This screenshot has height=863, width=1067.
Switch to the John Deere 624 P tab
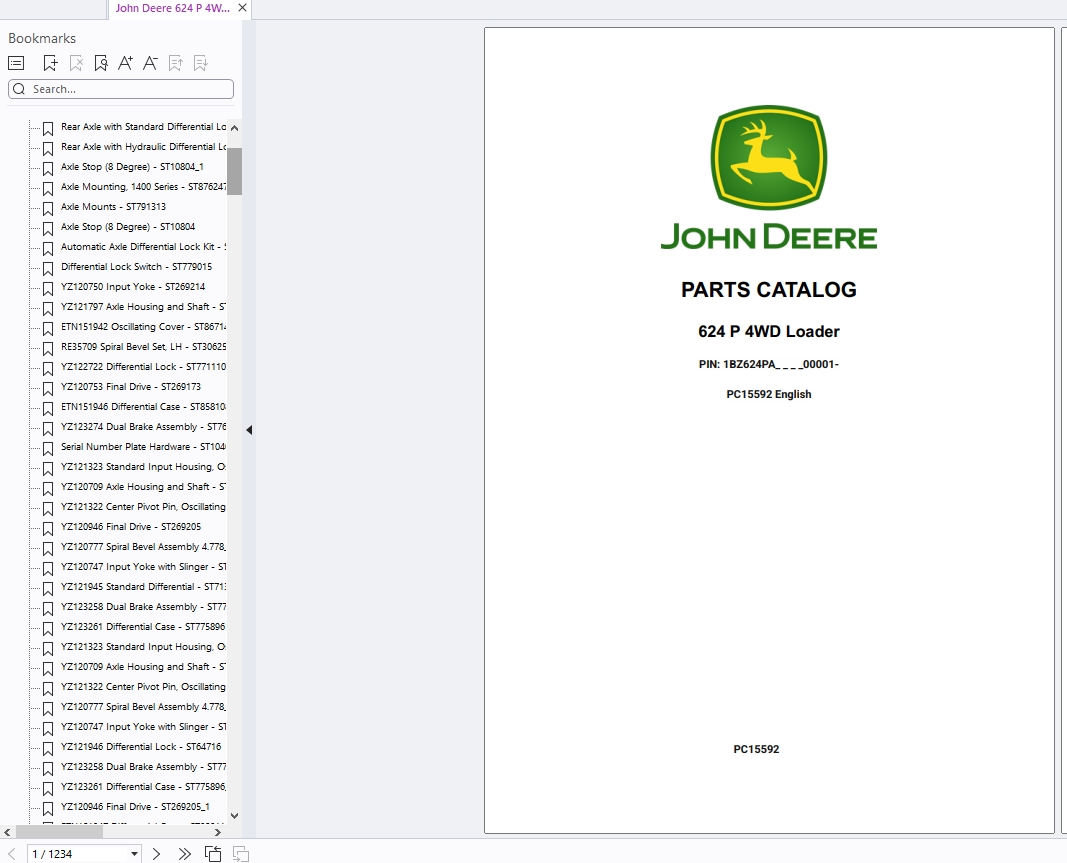172,8
